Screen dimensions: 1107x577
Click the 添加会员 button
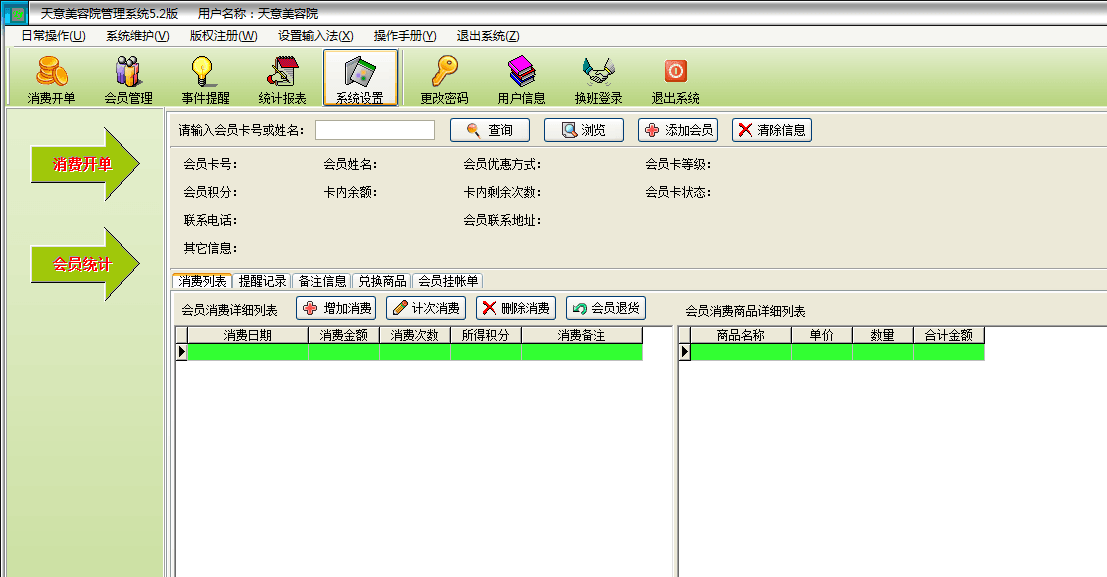(678, 130)
